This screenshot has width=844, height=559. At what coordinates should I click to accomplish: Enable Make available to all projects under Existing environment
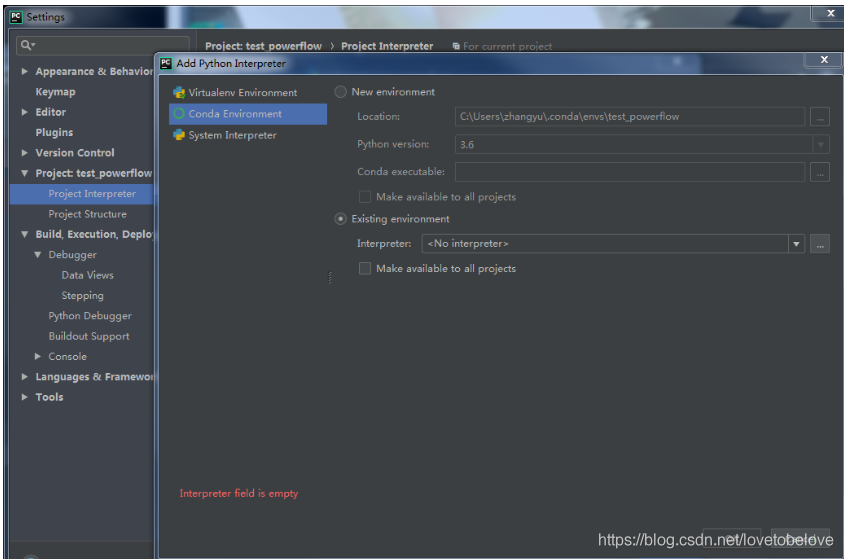pyautogui.click(x=365, y=268)
